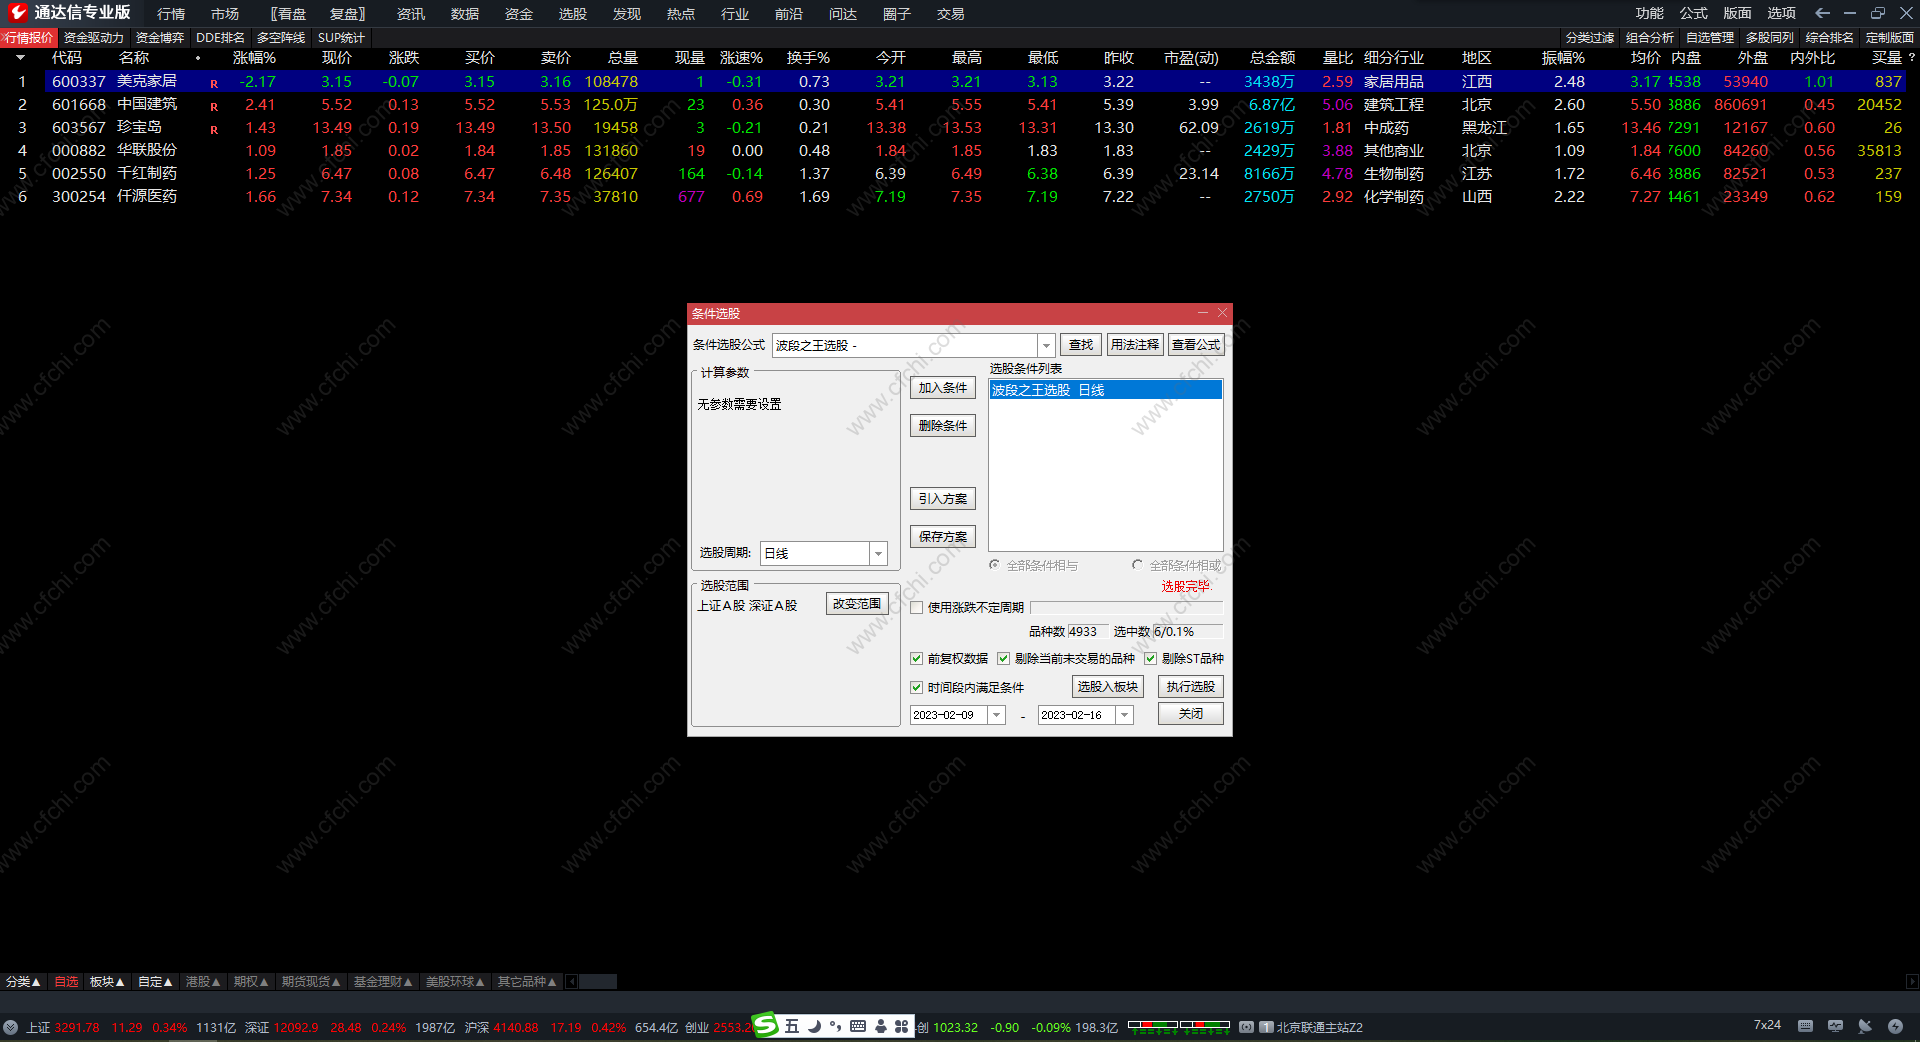Enable 使用涨跌不定周期 checkbox
Viewport: 1920px width, 1042px height.
tap(916, 608)
